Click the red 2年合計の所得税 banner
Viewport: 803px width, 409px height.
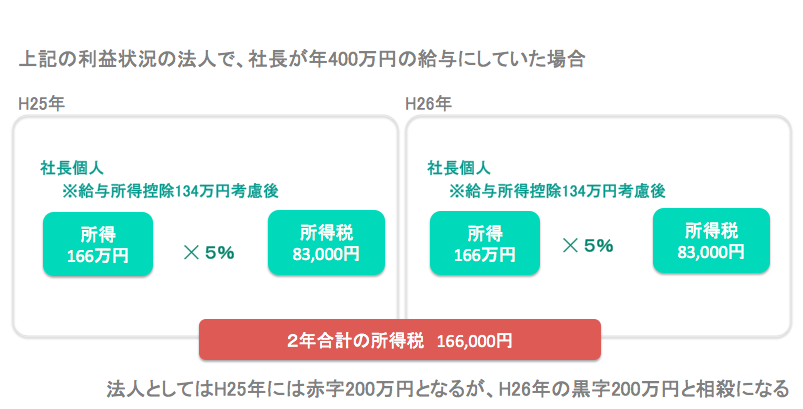coord(400,340)
